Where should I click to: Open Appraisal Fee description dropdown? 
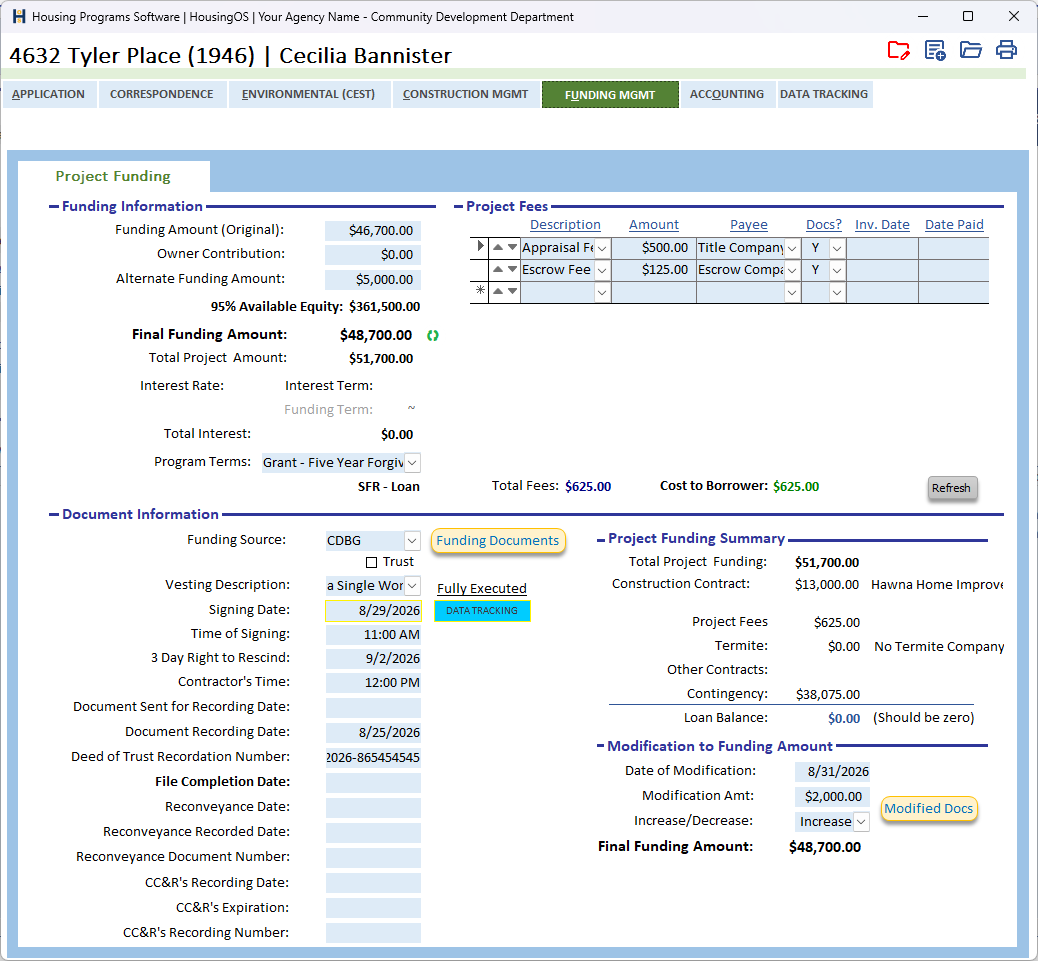pos(602,249)
